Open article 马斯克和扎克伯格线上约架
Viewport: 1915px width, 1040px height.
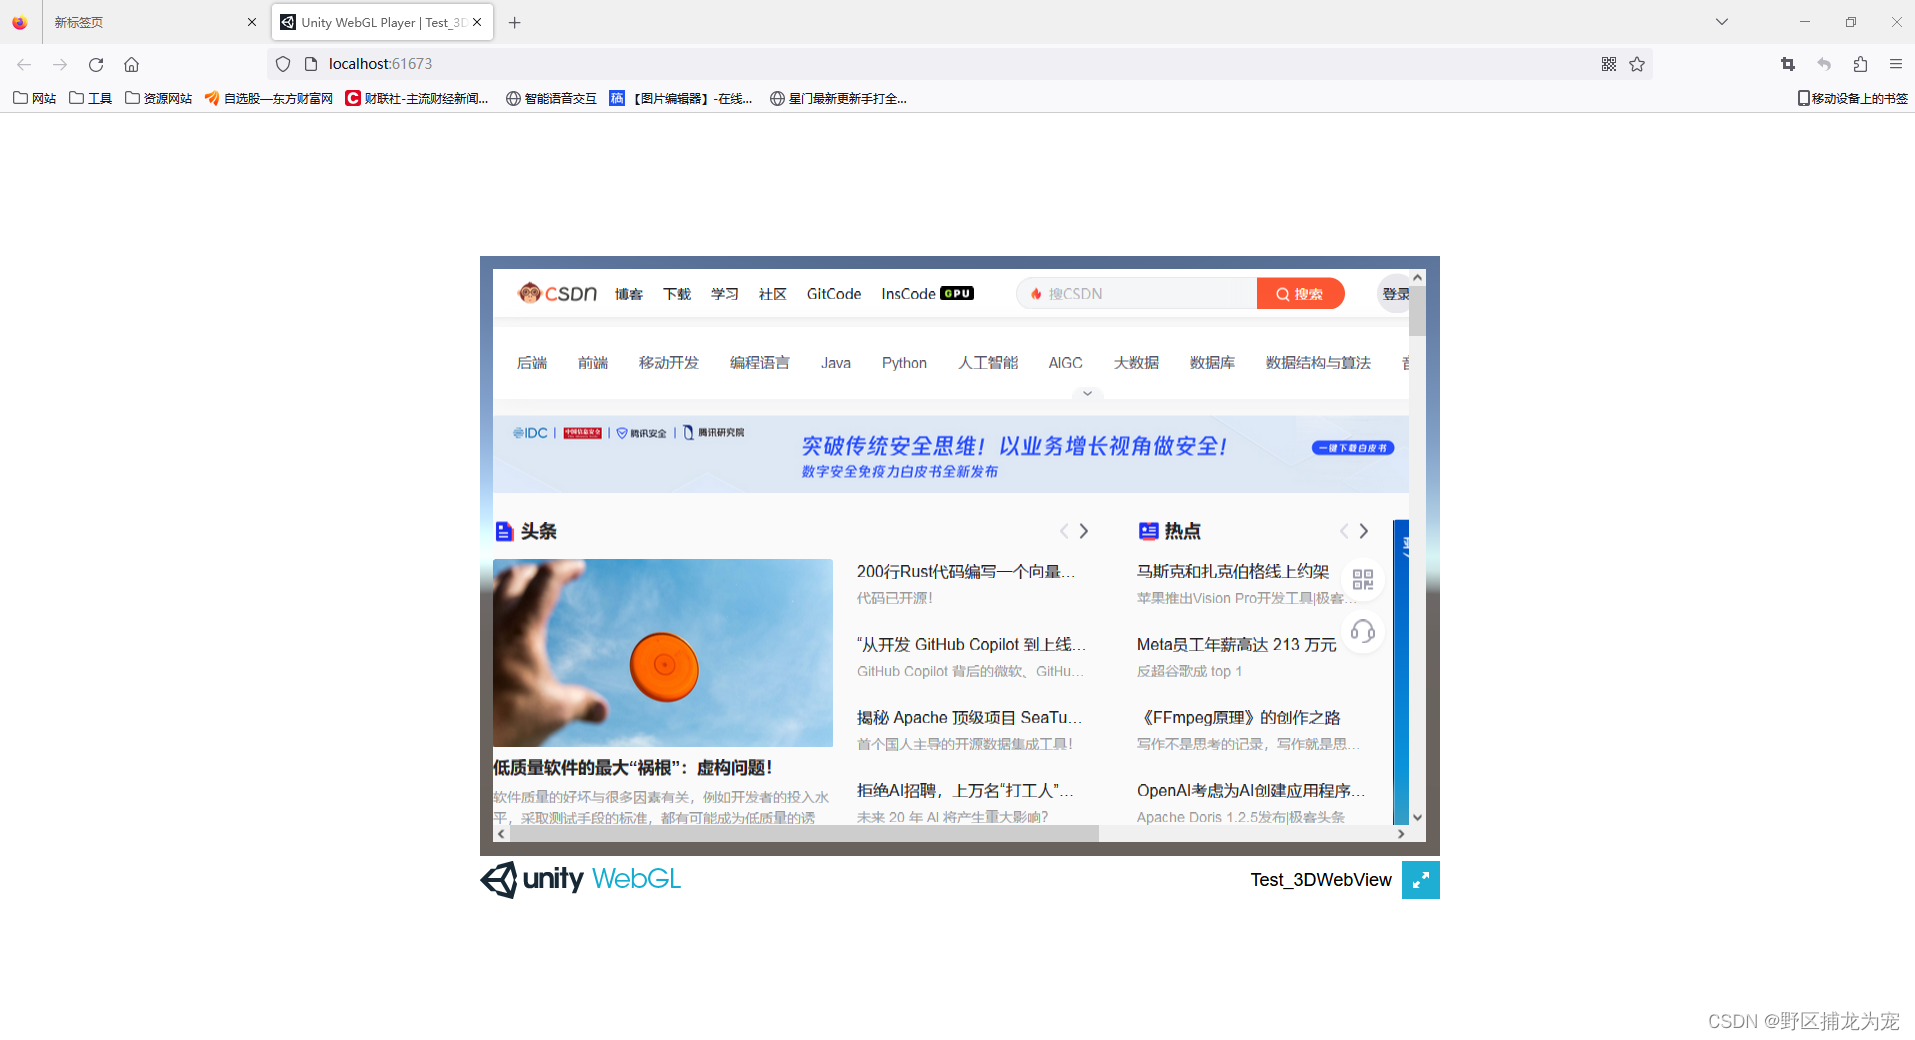pyautogui.click(x=1233, y=571)
